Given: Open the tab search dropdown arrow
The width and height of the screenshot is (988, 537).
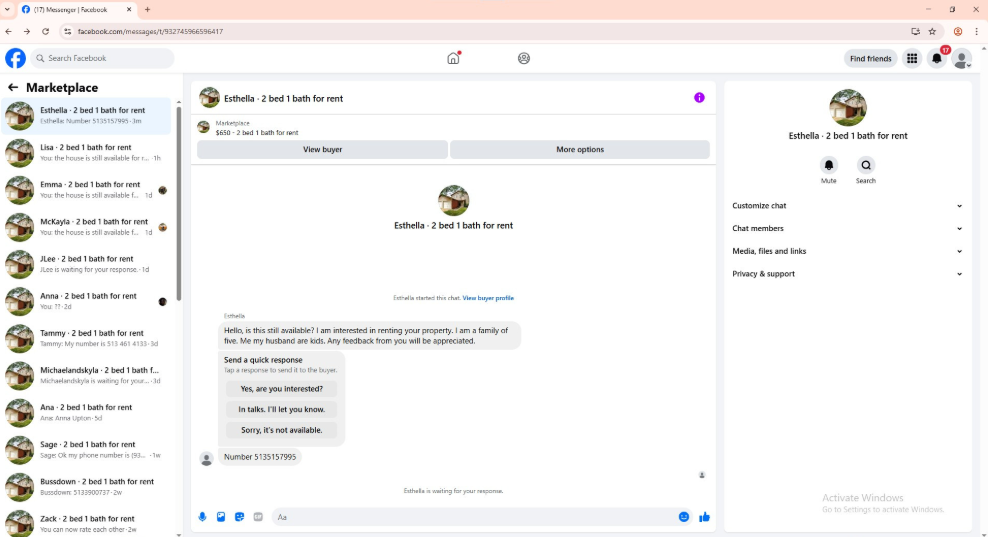Looking at the screenshot, I should point(7,9).
